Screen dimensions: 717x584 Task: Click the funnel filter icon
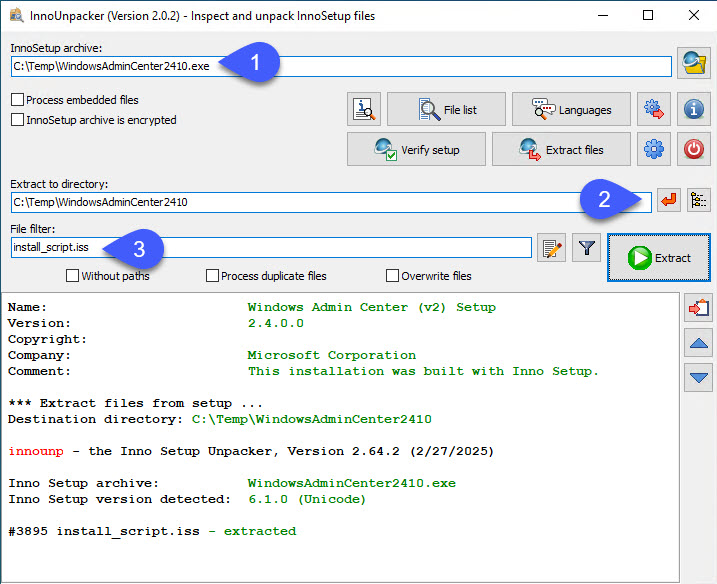click(587, 249)
